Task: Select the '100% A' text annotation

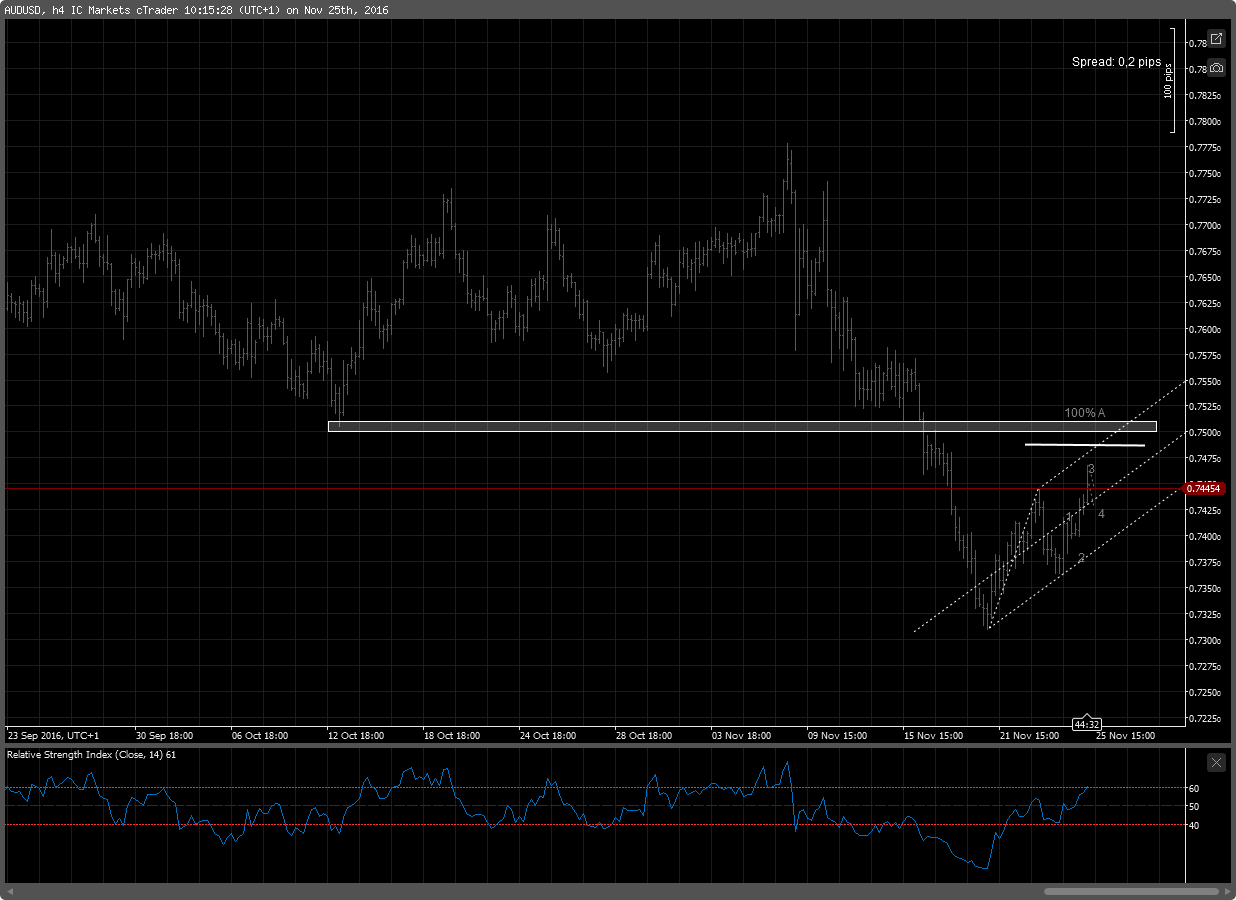Action: pyautogui.click(x=1084, y=413)
